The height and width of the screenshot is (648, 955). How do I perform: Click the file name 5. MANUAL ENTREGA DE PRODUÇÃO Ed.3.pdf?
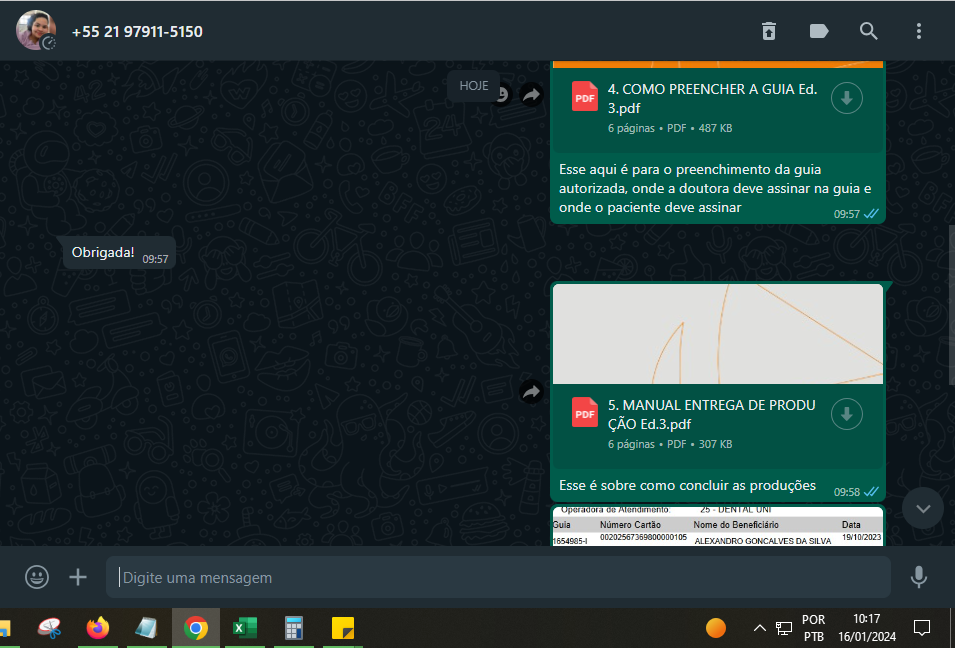[711, 414]
